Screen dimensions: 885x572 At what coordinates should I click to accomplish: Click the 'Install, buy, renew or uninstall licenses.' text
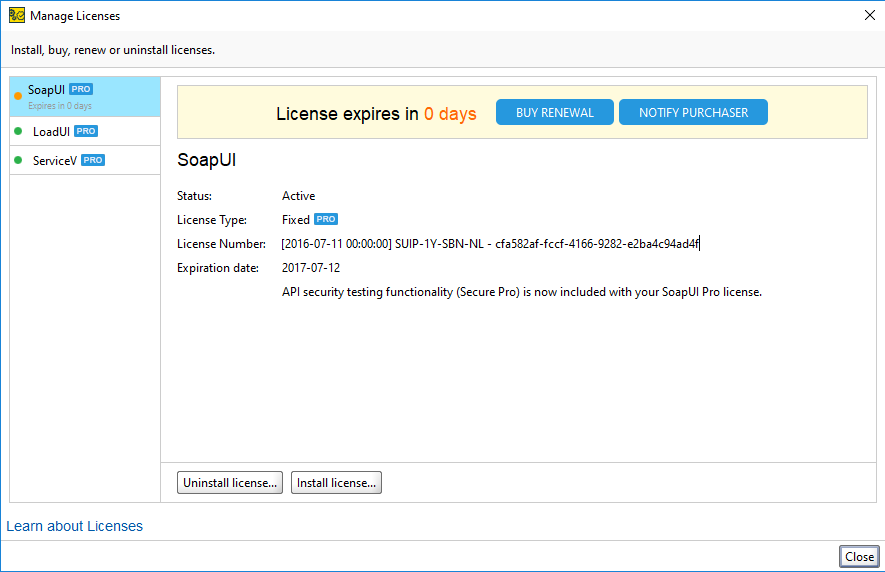click(113, 50)
